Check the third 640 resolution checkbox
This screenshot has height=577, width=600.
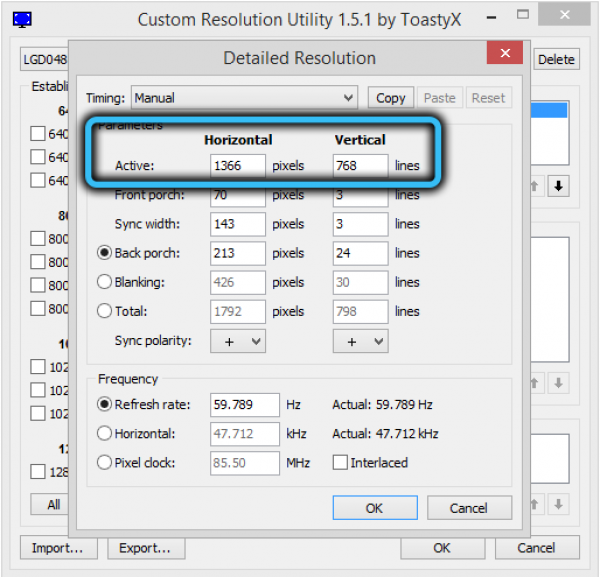pyautogui.click(x=38, y=180)
